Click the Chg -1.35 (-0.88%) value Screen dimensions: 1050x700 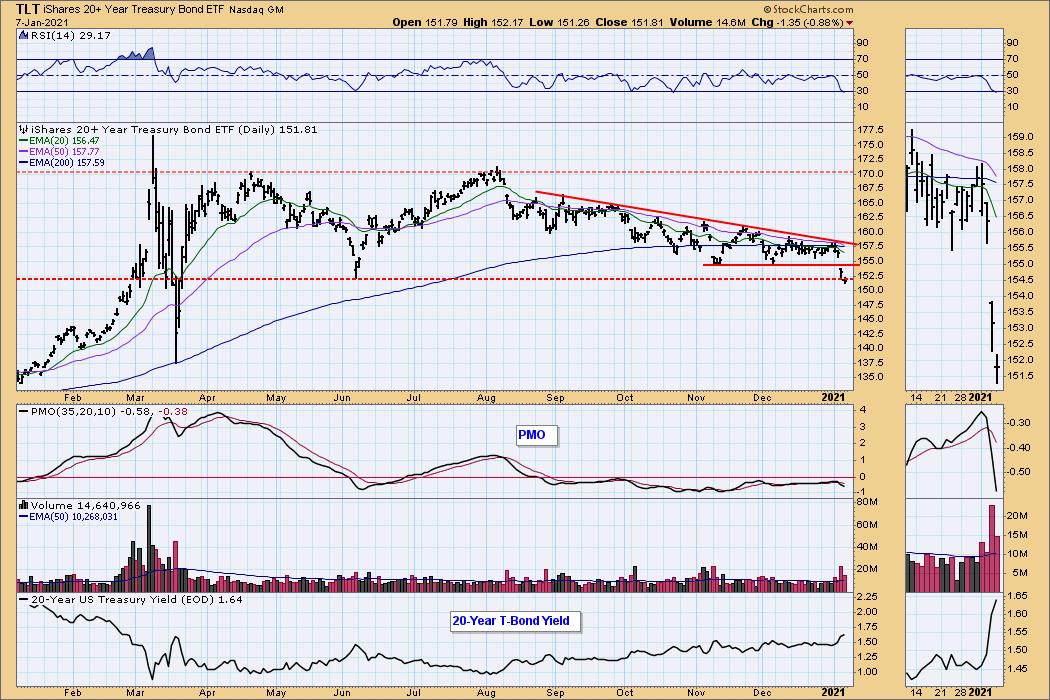tap(798, 22)
